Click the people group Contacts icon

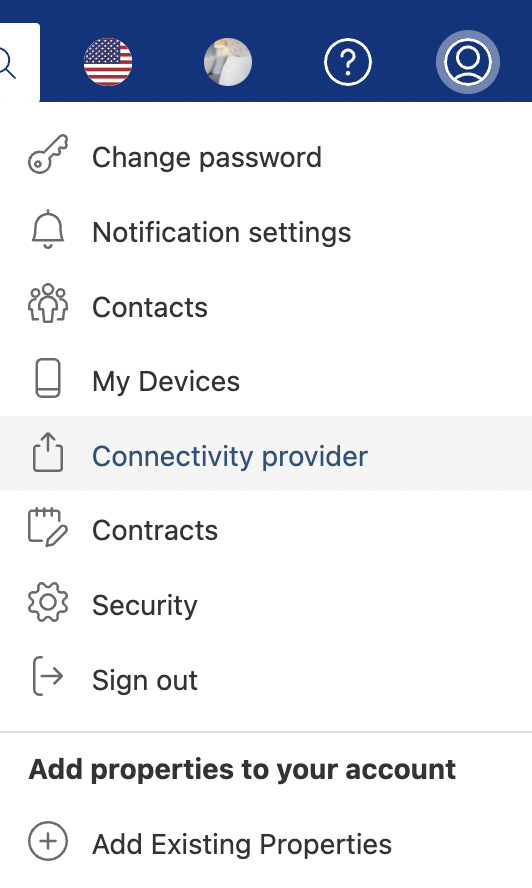point(48,304)
